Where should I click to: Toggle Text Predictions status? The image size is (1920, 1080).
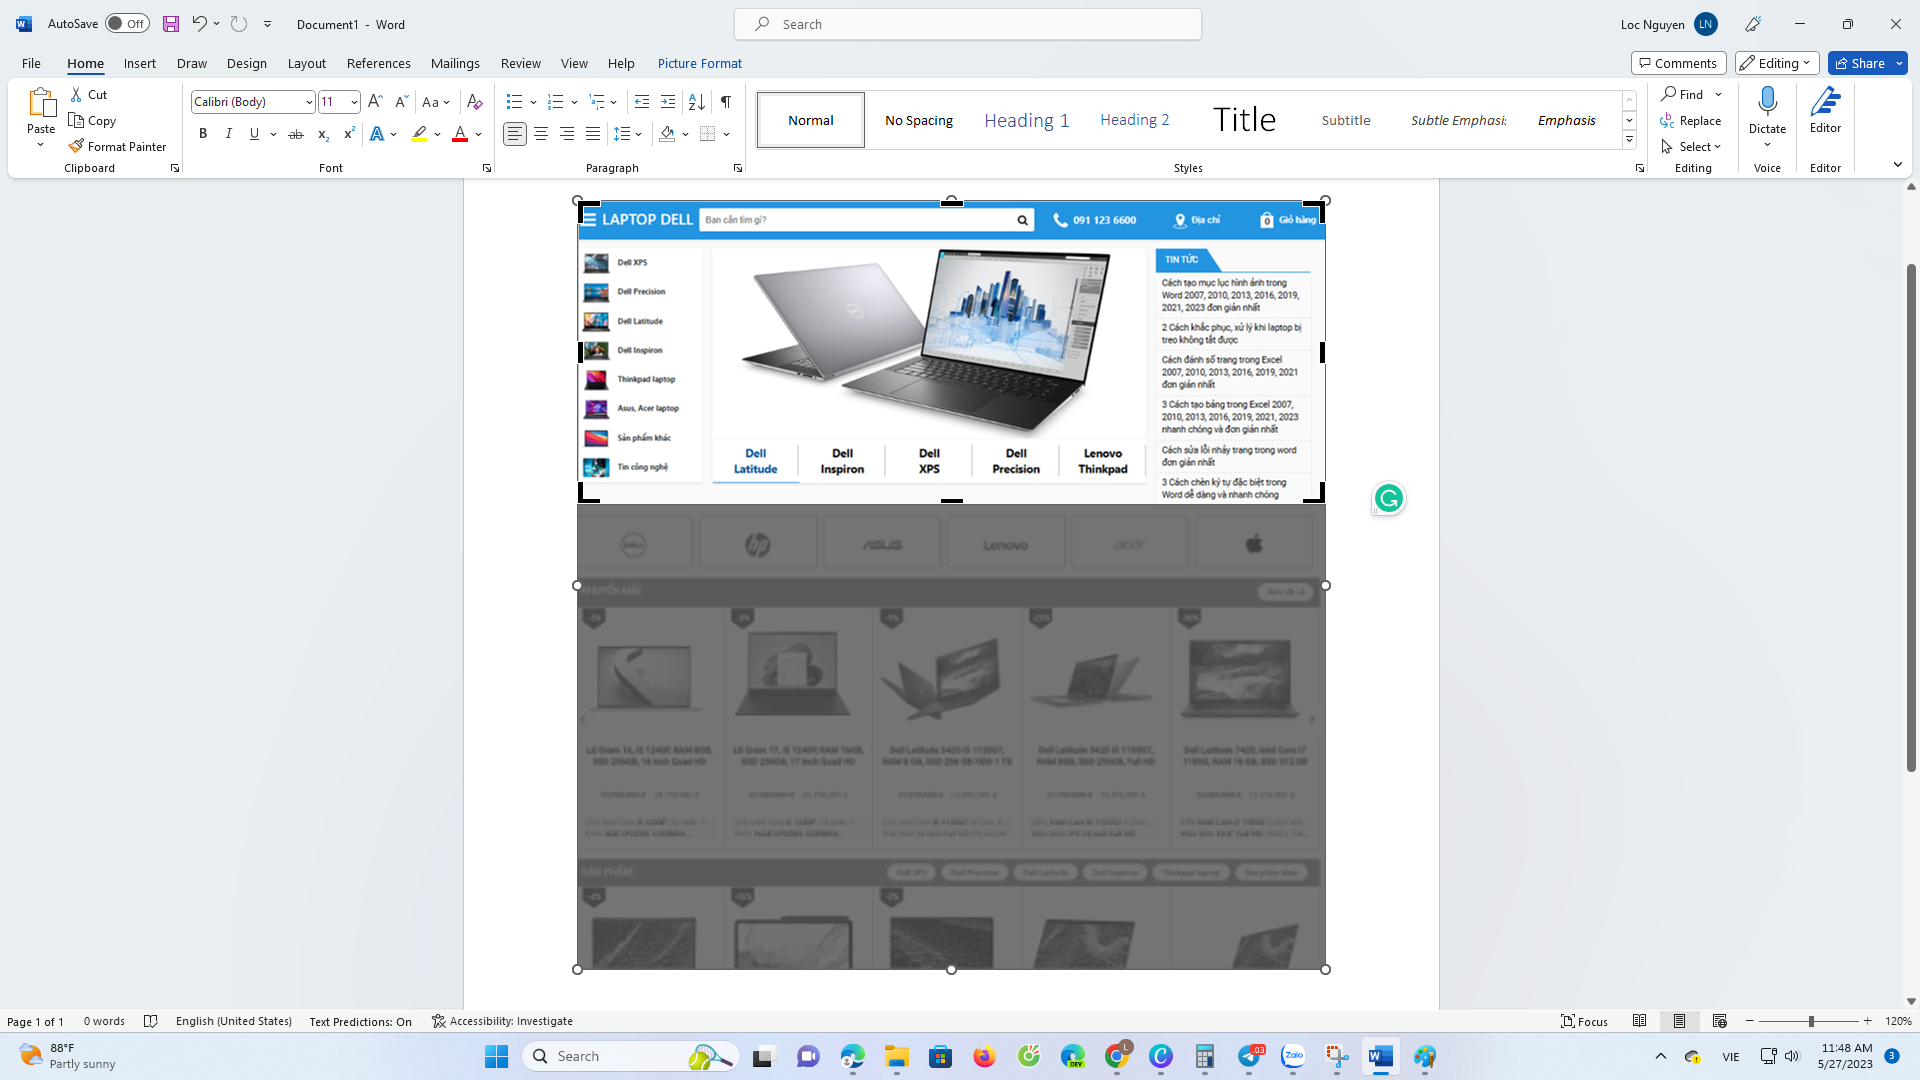point(361,1021)
